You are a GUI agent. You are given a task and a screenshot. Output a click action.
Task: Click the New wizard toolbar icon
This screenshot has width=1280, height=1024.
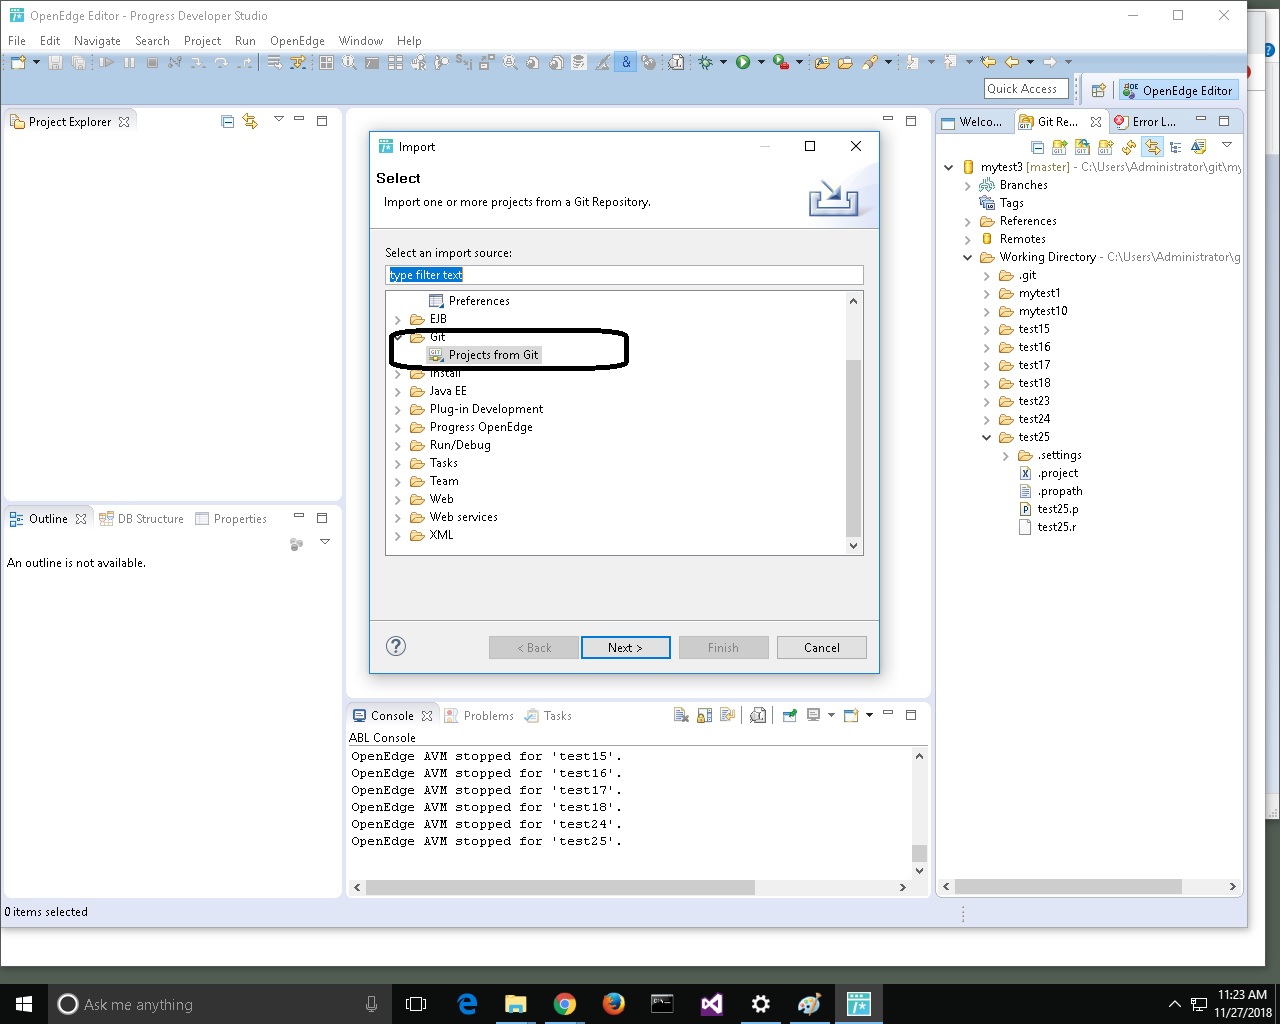tap(18, 62)
